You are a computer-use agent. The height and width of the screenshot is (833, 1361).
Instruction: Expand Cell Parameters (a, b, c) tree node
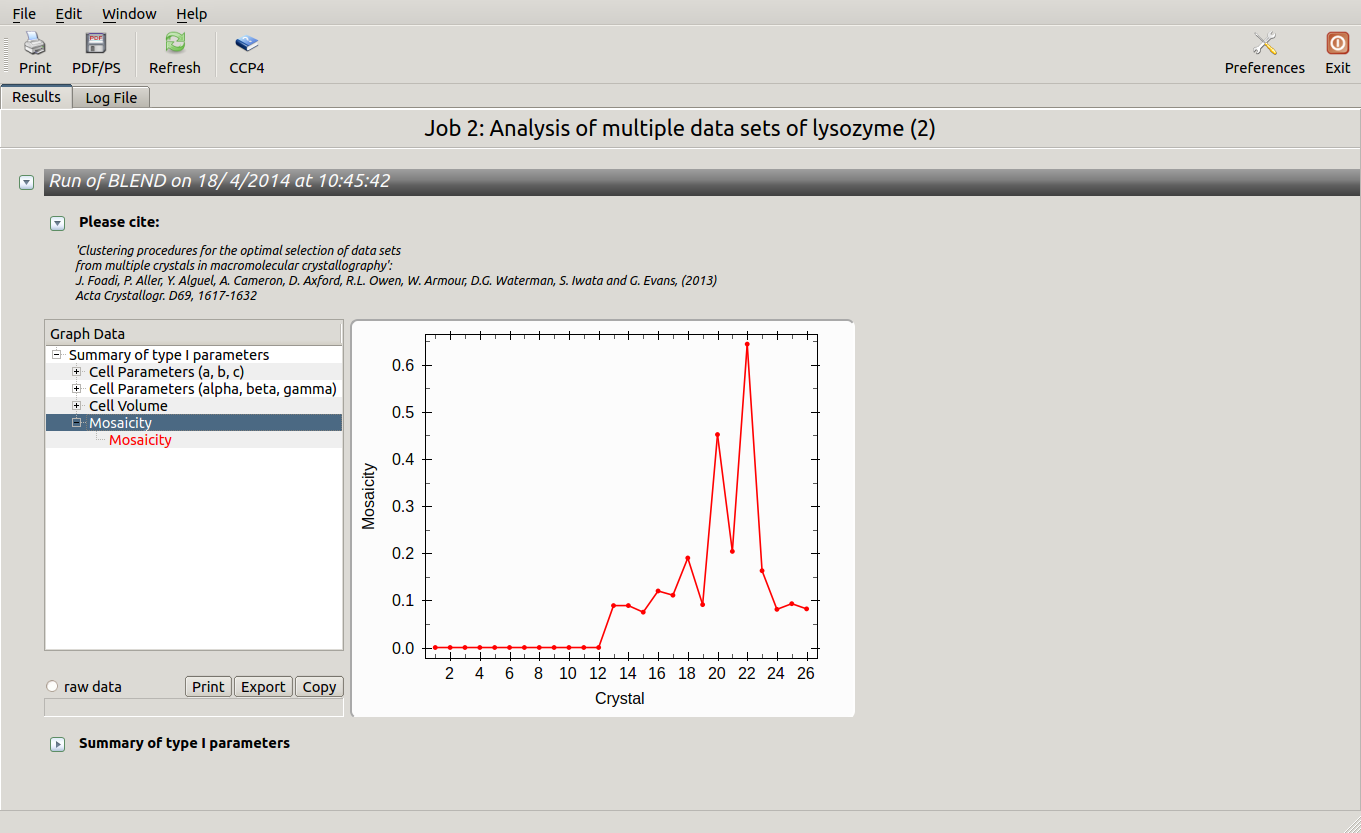pyautogui.click(x=77, y=372)
